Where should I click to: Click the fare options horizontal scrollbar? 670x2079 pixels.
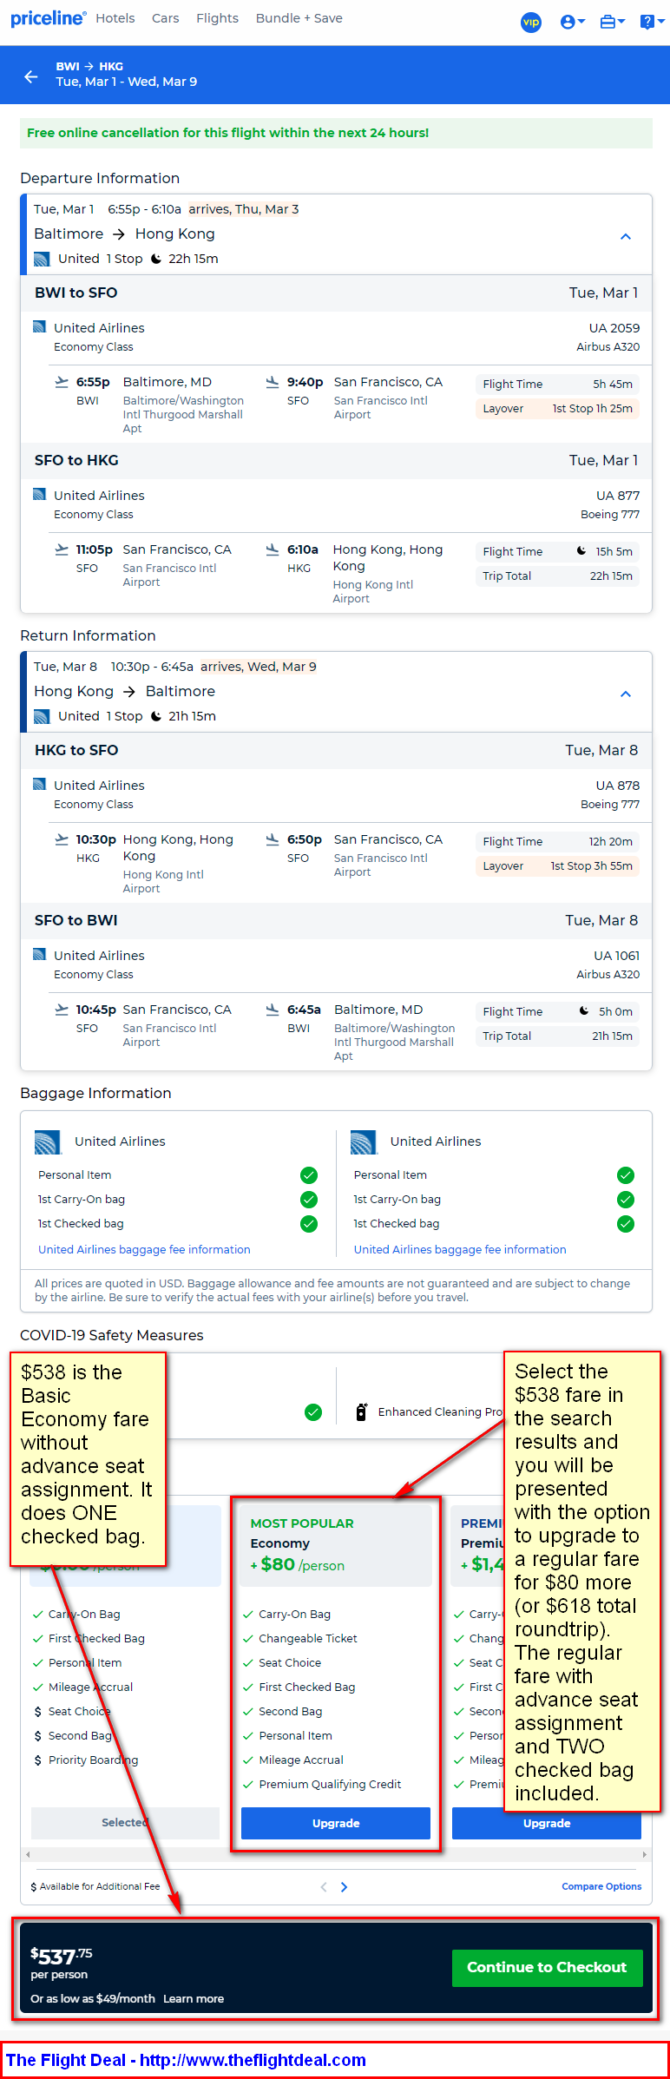[x=336, y=1855]
